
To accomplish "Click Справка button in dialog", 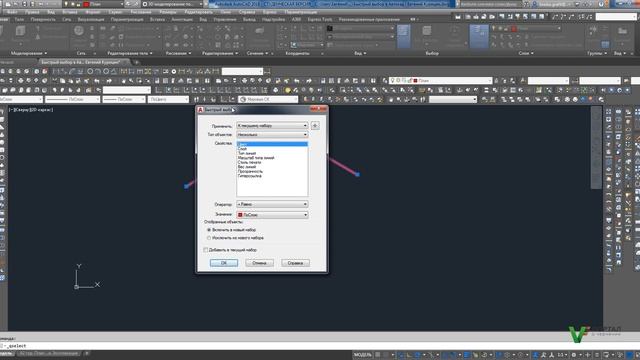I will (x=295, y=263).
